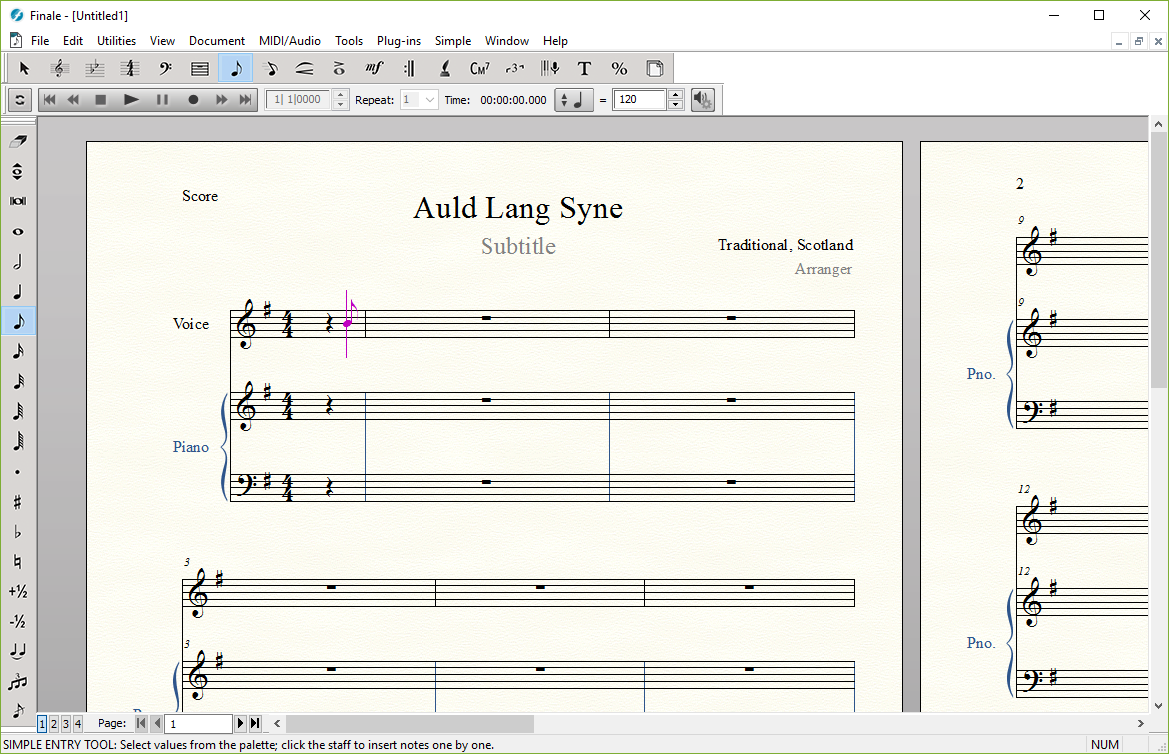The image size is (1169, 754).
Task: Select the Simple Entry tool in main palette
Action: click(236, 69)
